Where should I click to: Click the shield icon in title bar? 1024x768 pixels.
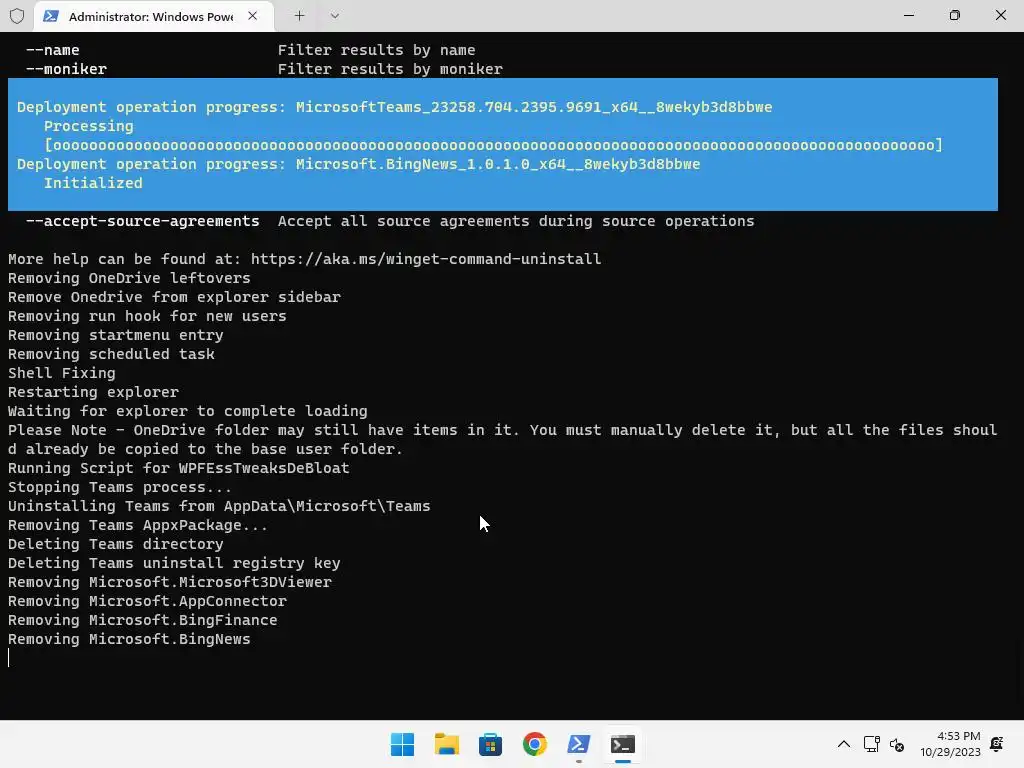(17, 16)
